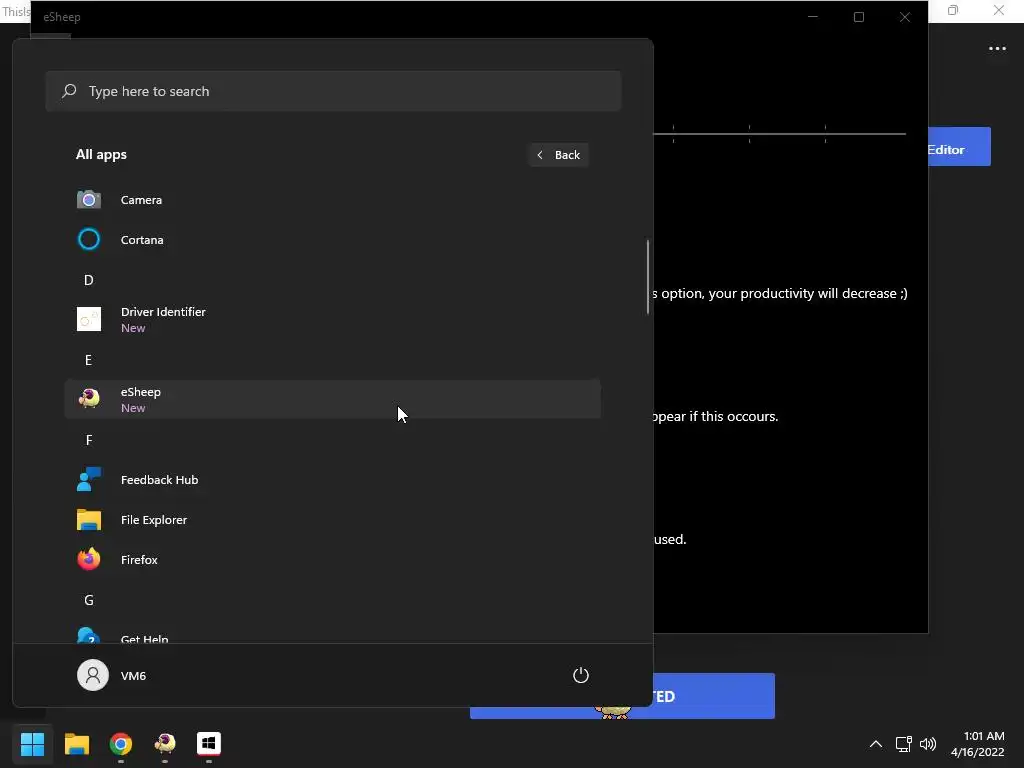Open network status tray icon
Screen dimensions: 1024x768
tap(903, 744)
